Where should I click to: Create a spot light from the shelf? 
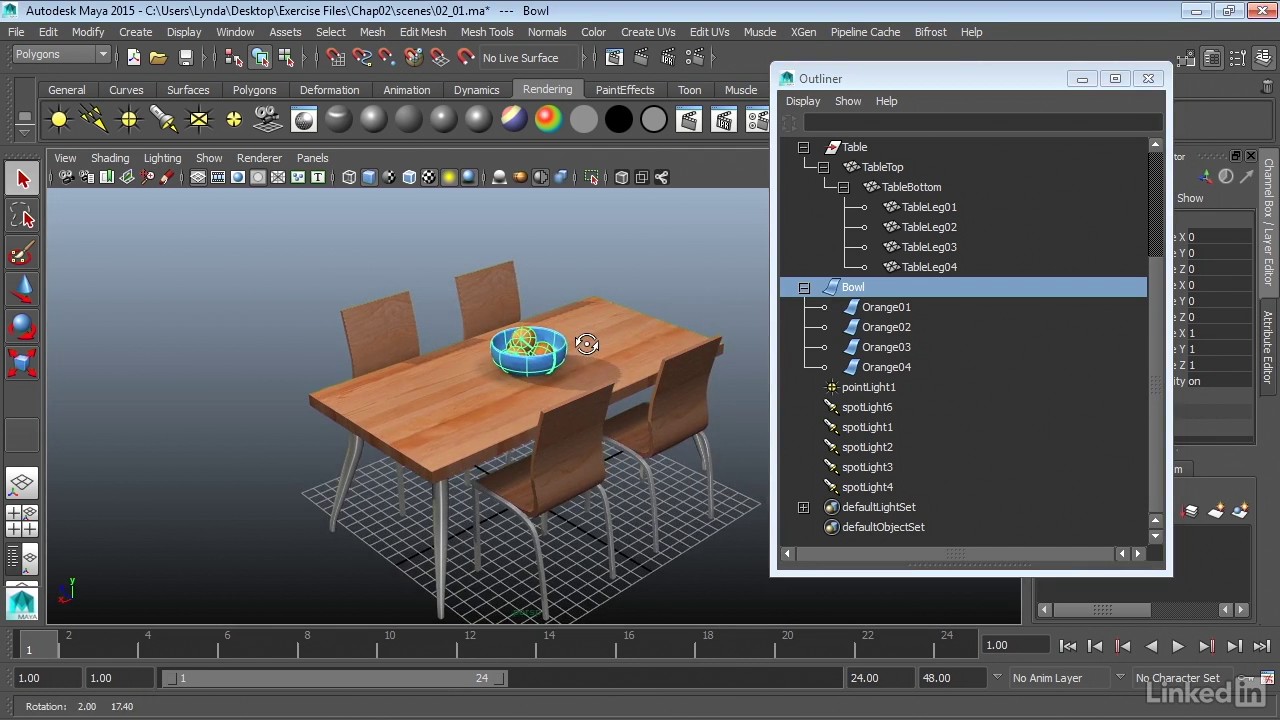(x=164, y=120)
